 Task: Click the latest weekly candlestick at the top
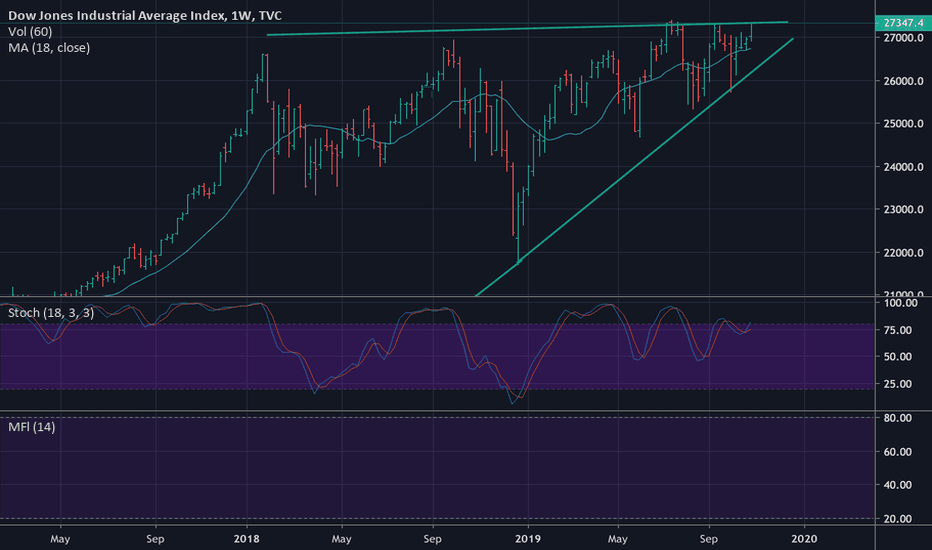(x=752, y=32)
